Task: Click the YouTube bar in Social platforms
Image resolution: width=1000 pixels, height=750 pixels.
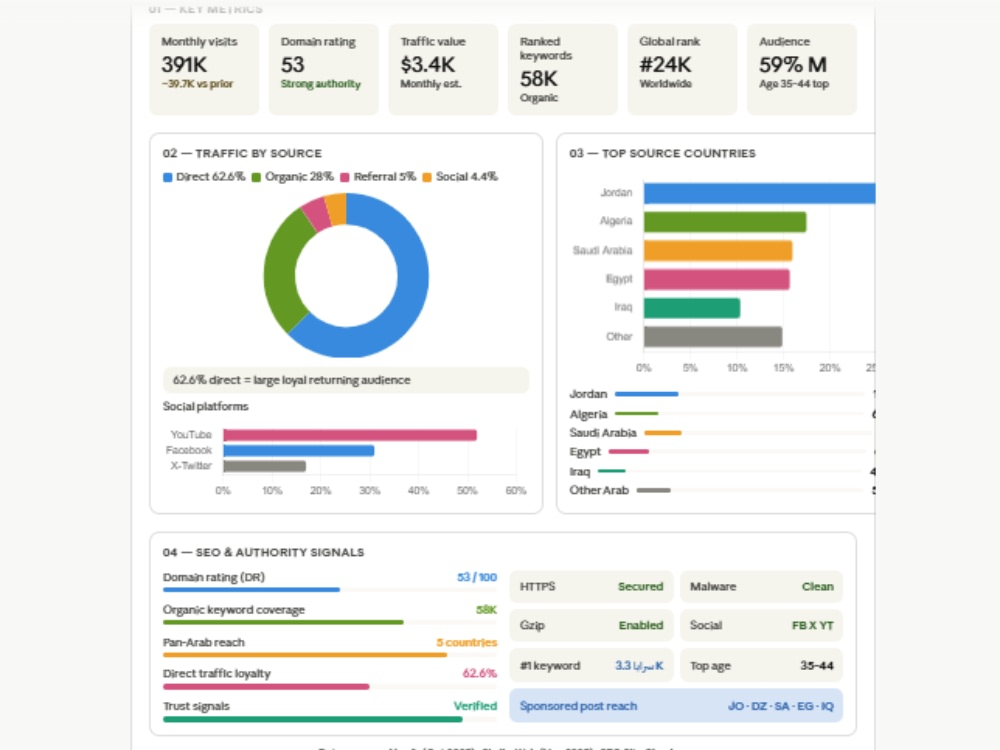Action: (x=350, y=435)
